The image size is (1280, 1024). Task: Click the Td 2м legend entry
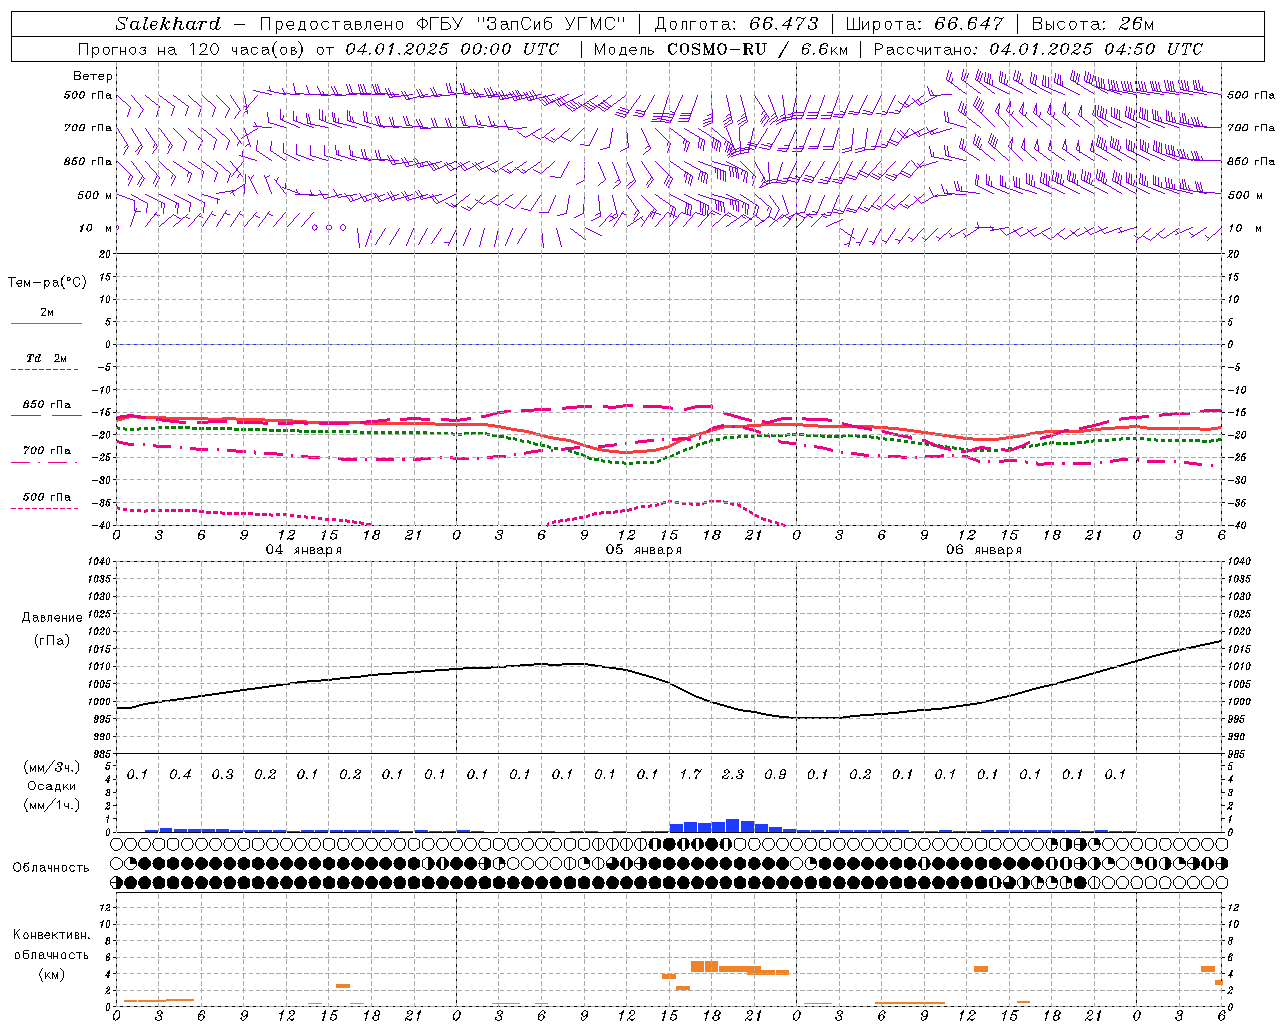coord(47,358)
